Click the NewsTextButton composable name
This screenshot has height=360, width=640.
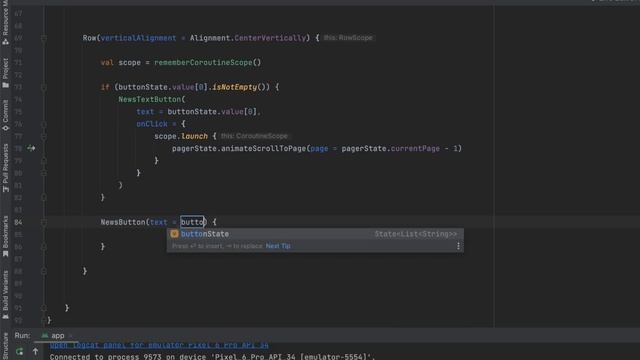coord(150,99)
